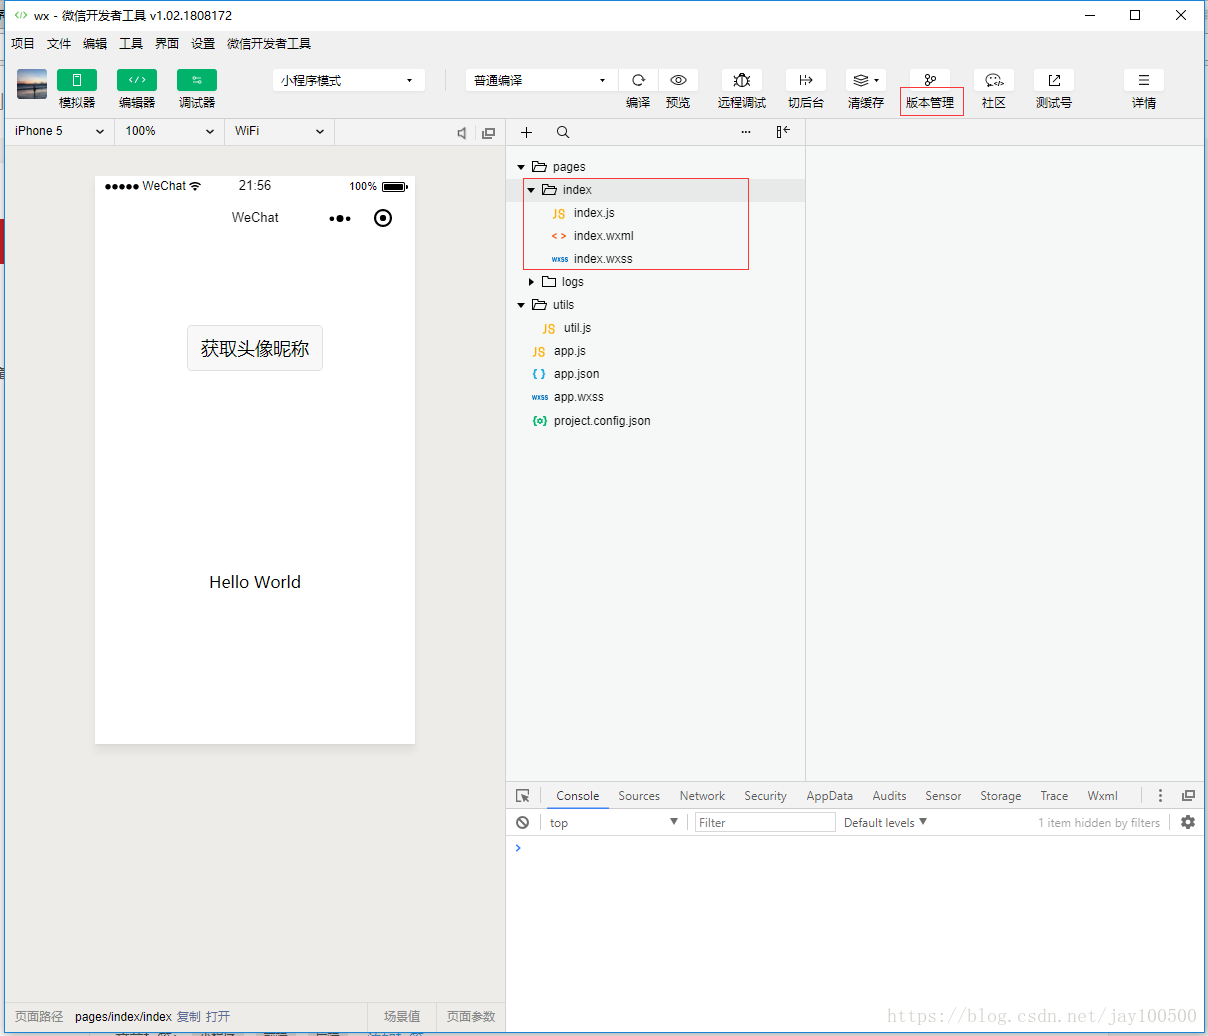
Task: Open the 微信开发者工具 menu
Action: (269, 44)
